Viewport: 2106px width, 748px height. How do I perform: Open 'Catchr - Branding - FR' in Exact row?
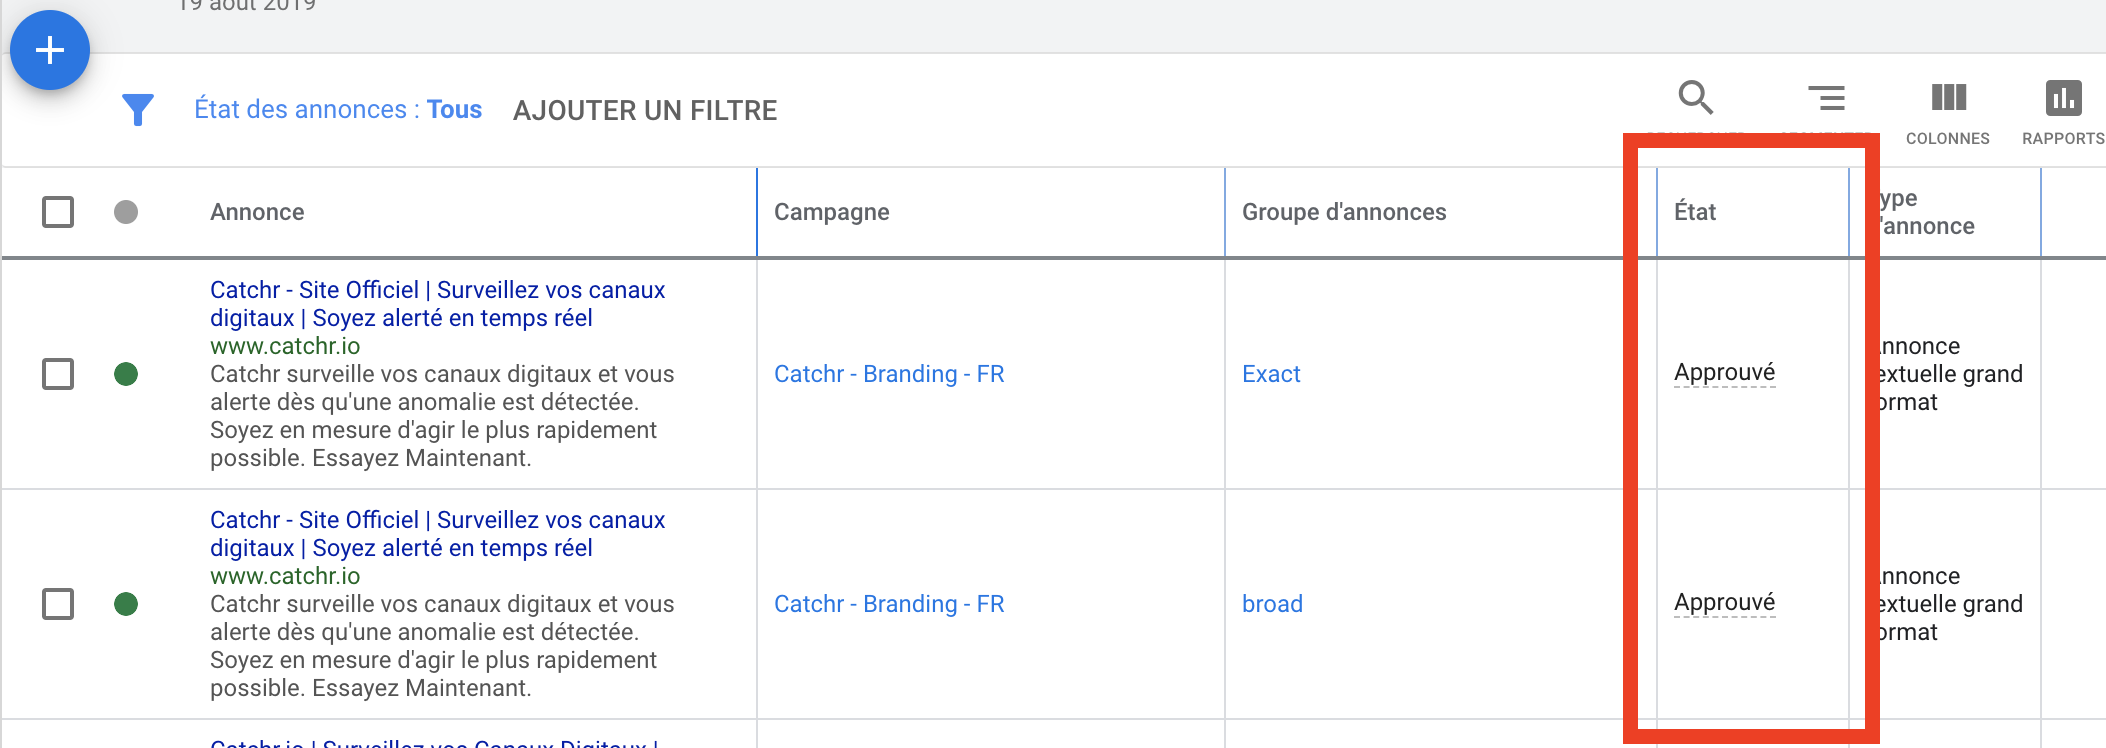tap(889, 374)
